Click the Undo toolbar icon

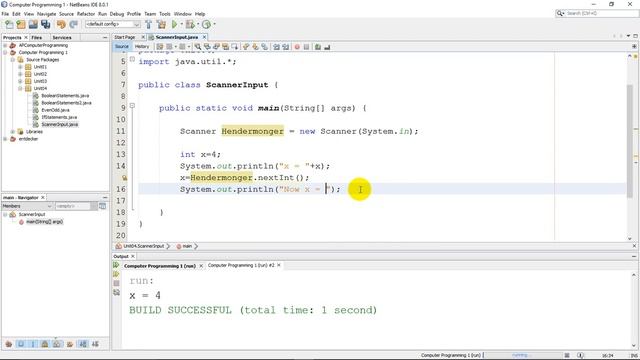coord(61,24)
